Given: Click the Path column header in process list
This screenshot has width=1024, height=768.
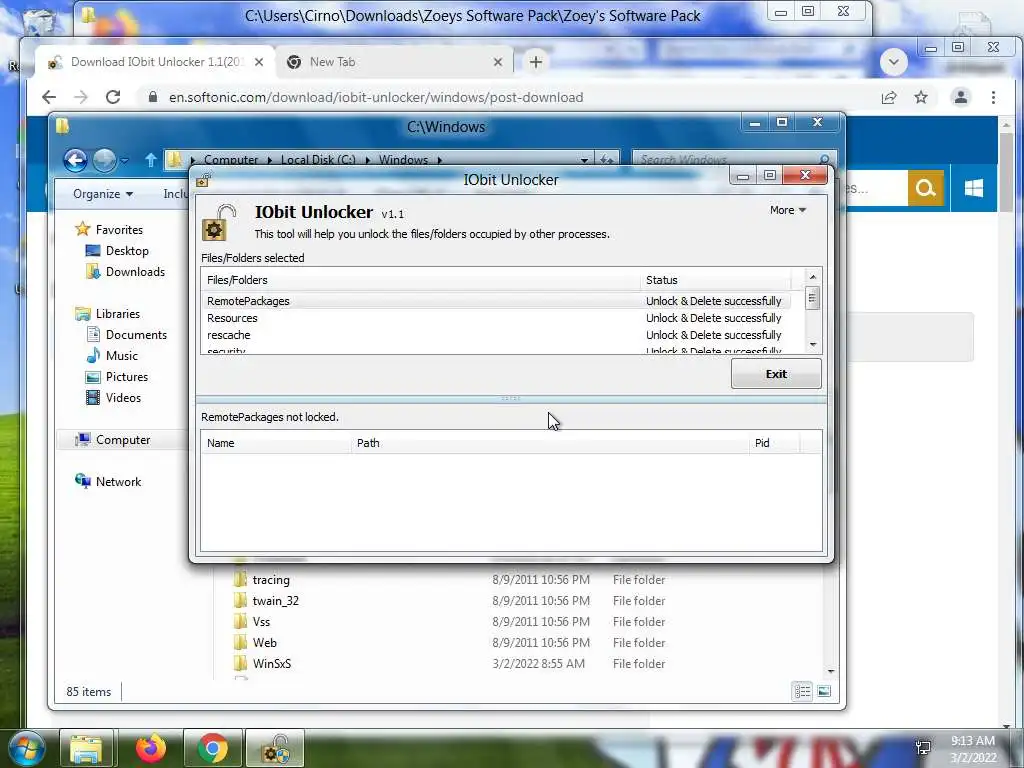Looking at the screenshot, I should [x=549, y=443].
